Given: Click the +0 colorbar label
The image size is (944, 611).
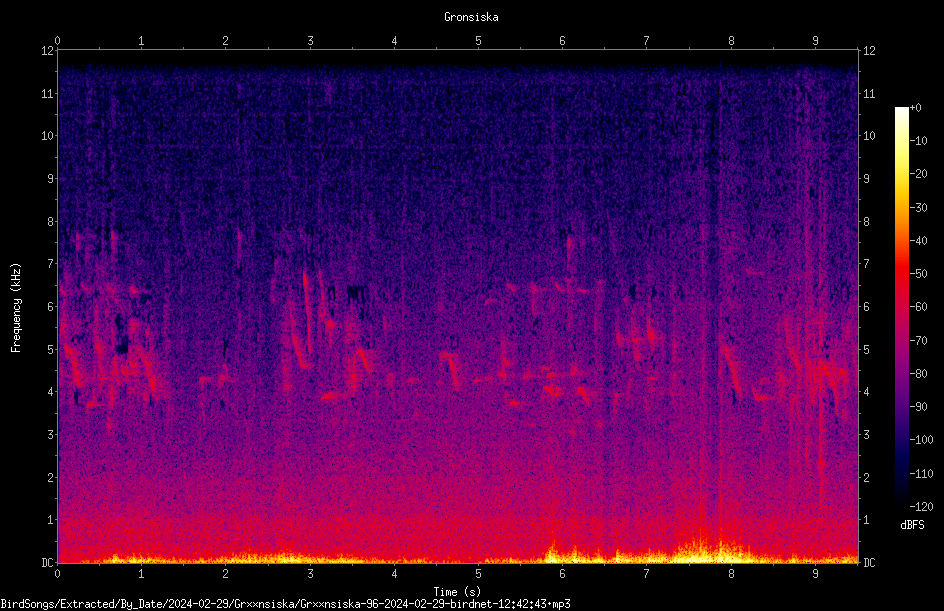Looking at the screenshot, I should coord(915,108).
